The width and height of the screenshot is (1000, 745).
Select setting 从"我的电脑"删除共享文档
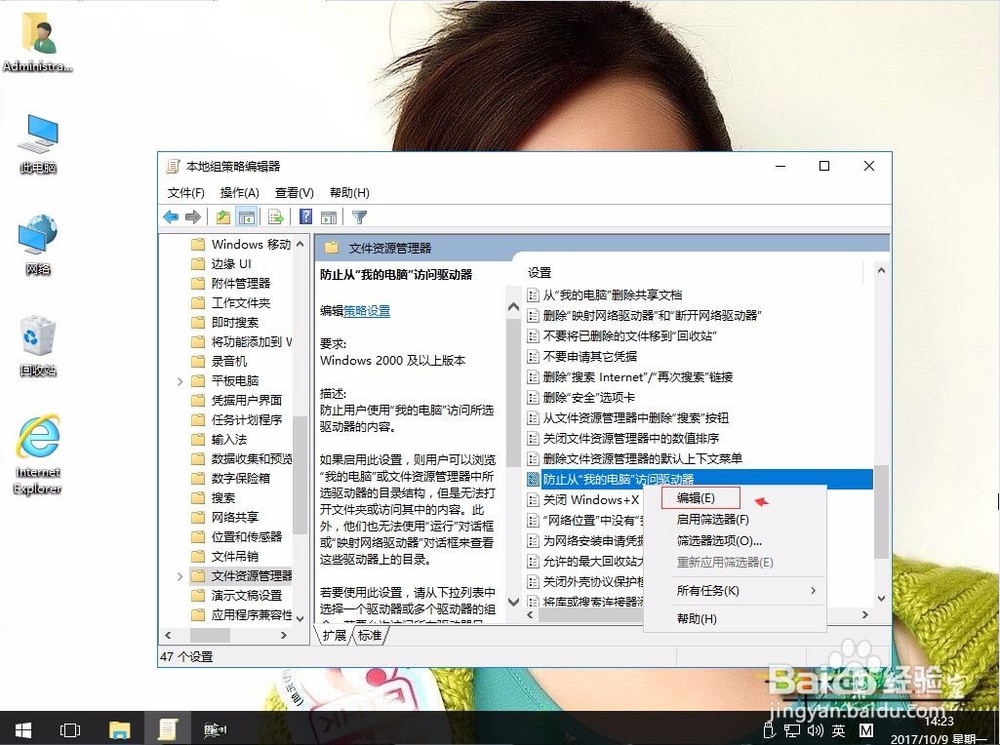(x=612, y=295)
